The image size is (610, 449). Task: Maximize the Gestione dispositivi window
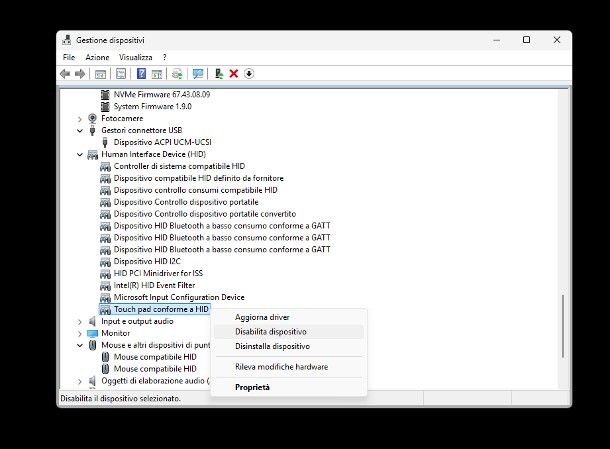(x=526, y=40)
